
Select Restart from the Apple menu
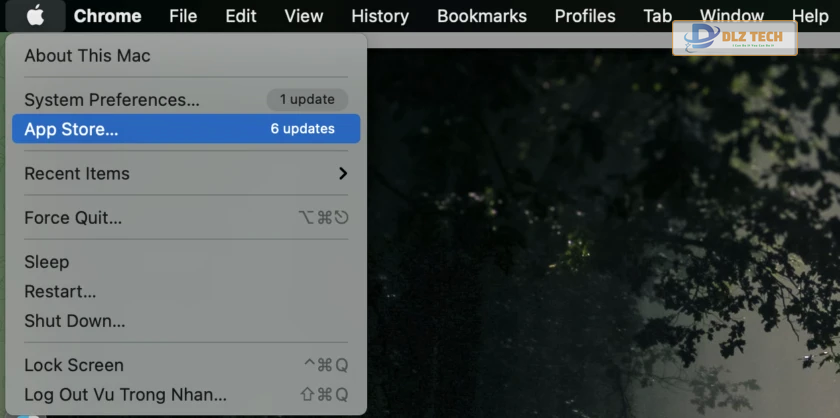[x=186, y=292]
